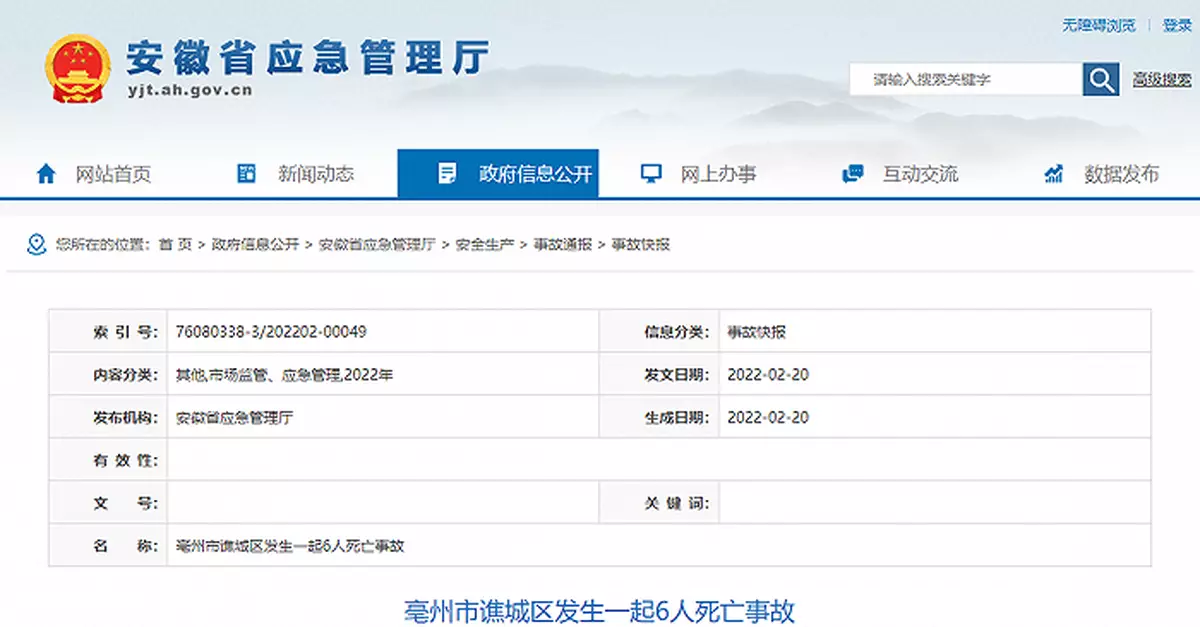
Task: Open the 无障碍浏览 accessibility link
Action: [1098, 26]
